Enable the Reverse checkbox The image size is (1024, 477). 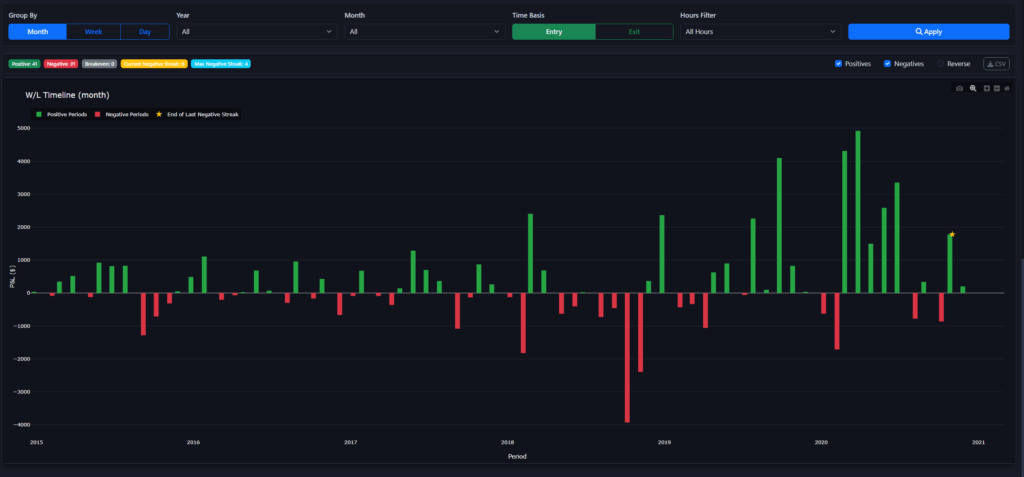[941, 64]
